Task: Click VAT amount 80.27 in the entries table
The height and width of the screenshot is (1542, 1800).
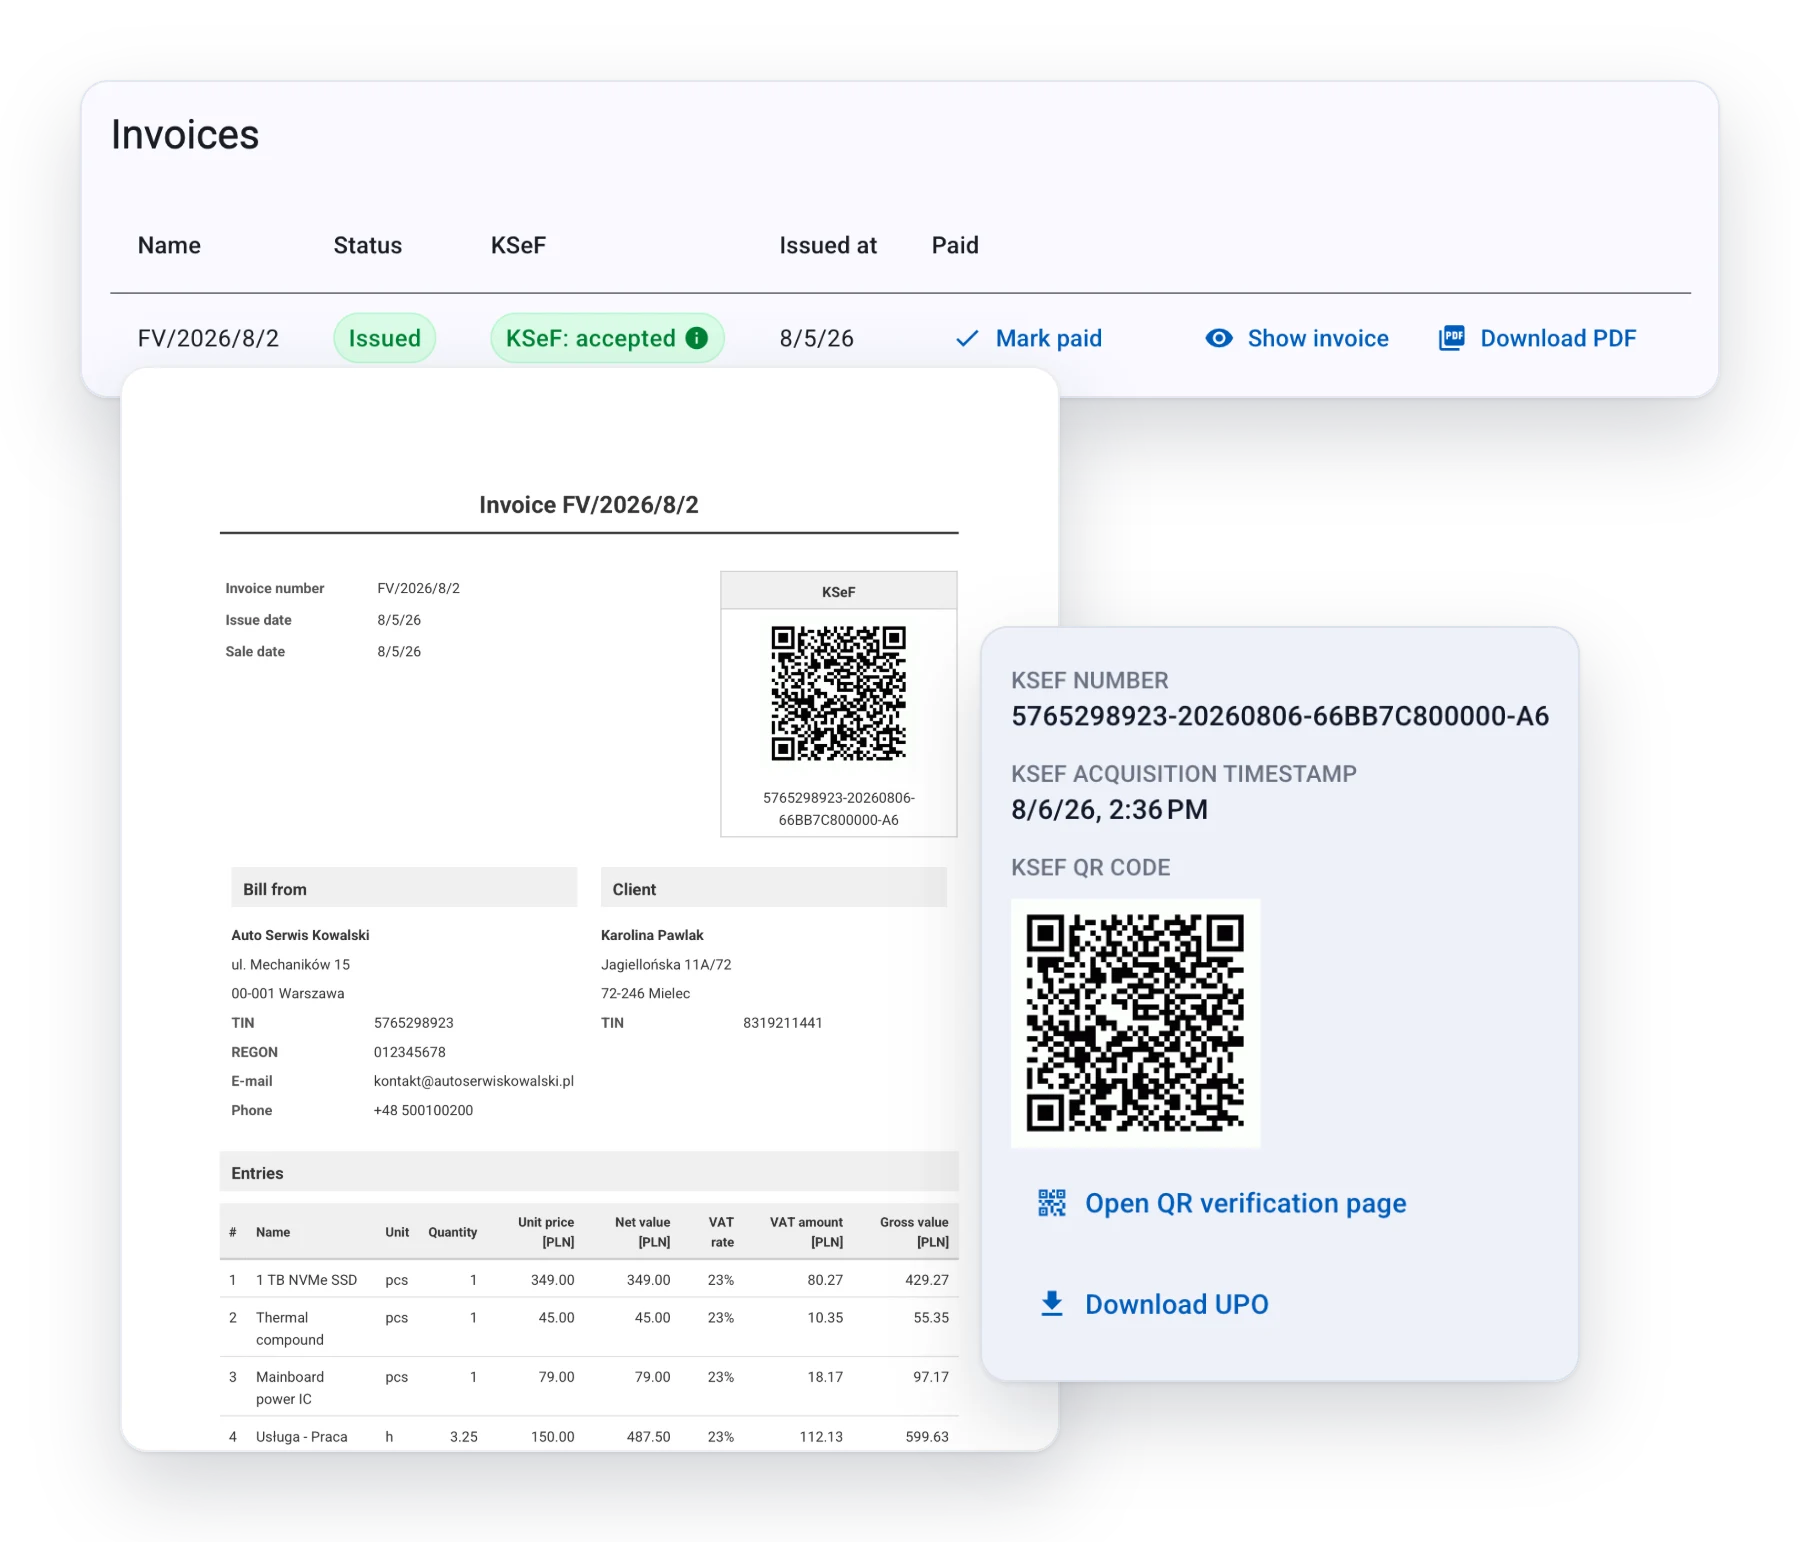Action: tap(825, 1280)
